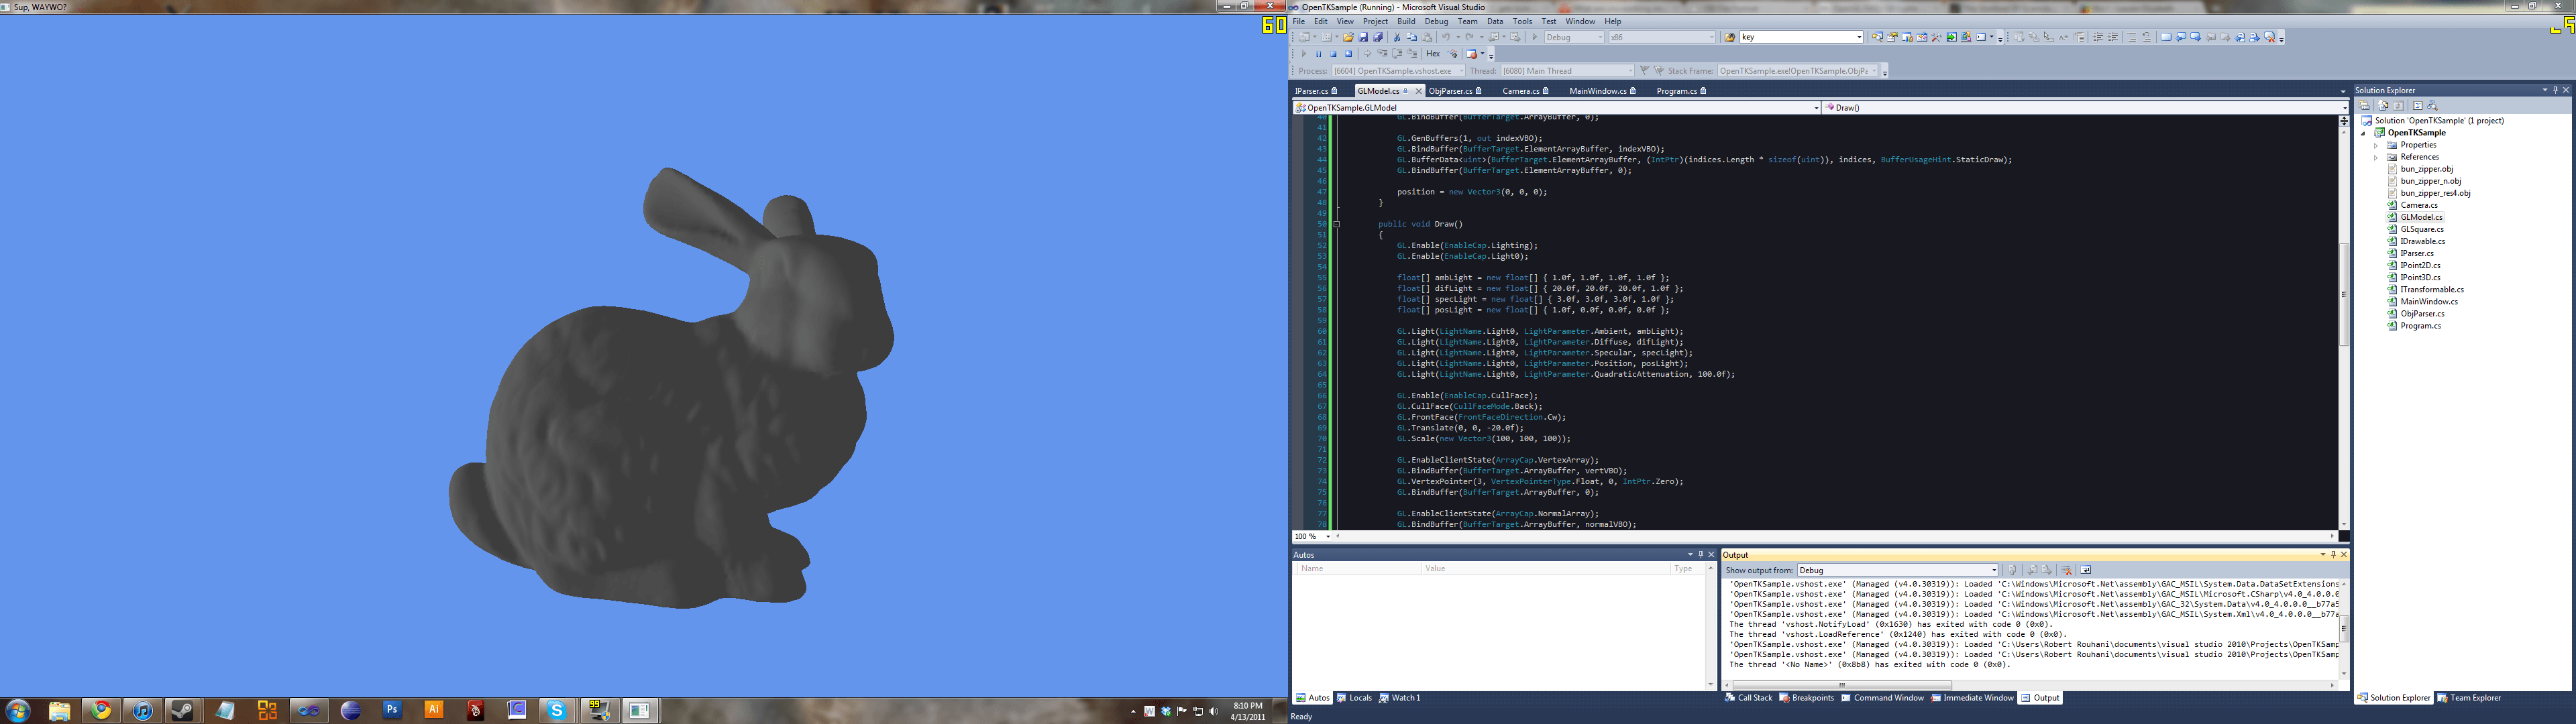The image size is (2576, 724).
Task: Click the Save icon in toolbar
Action: click(1364, 37)
